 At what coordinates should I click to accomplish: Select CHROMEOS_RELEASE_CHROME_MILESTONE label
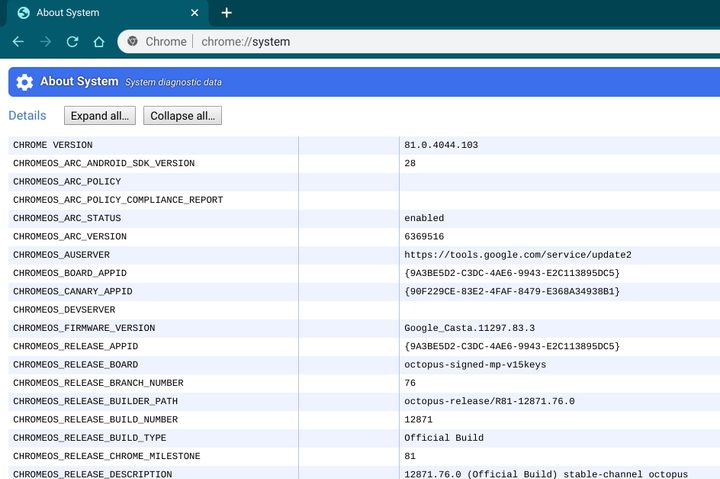point(107,456)
